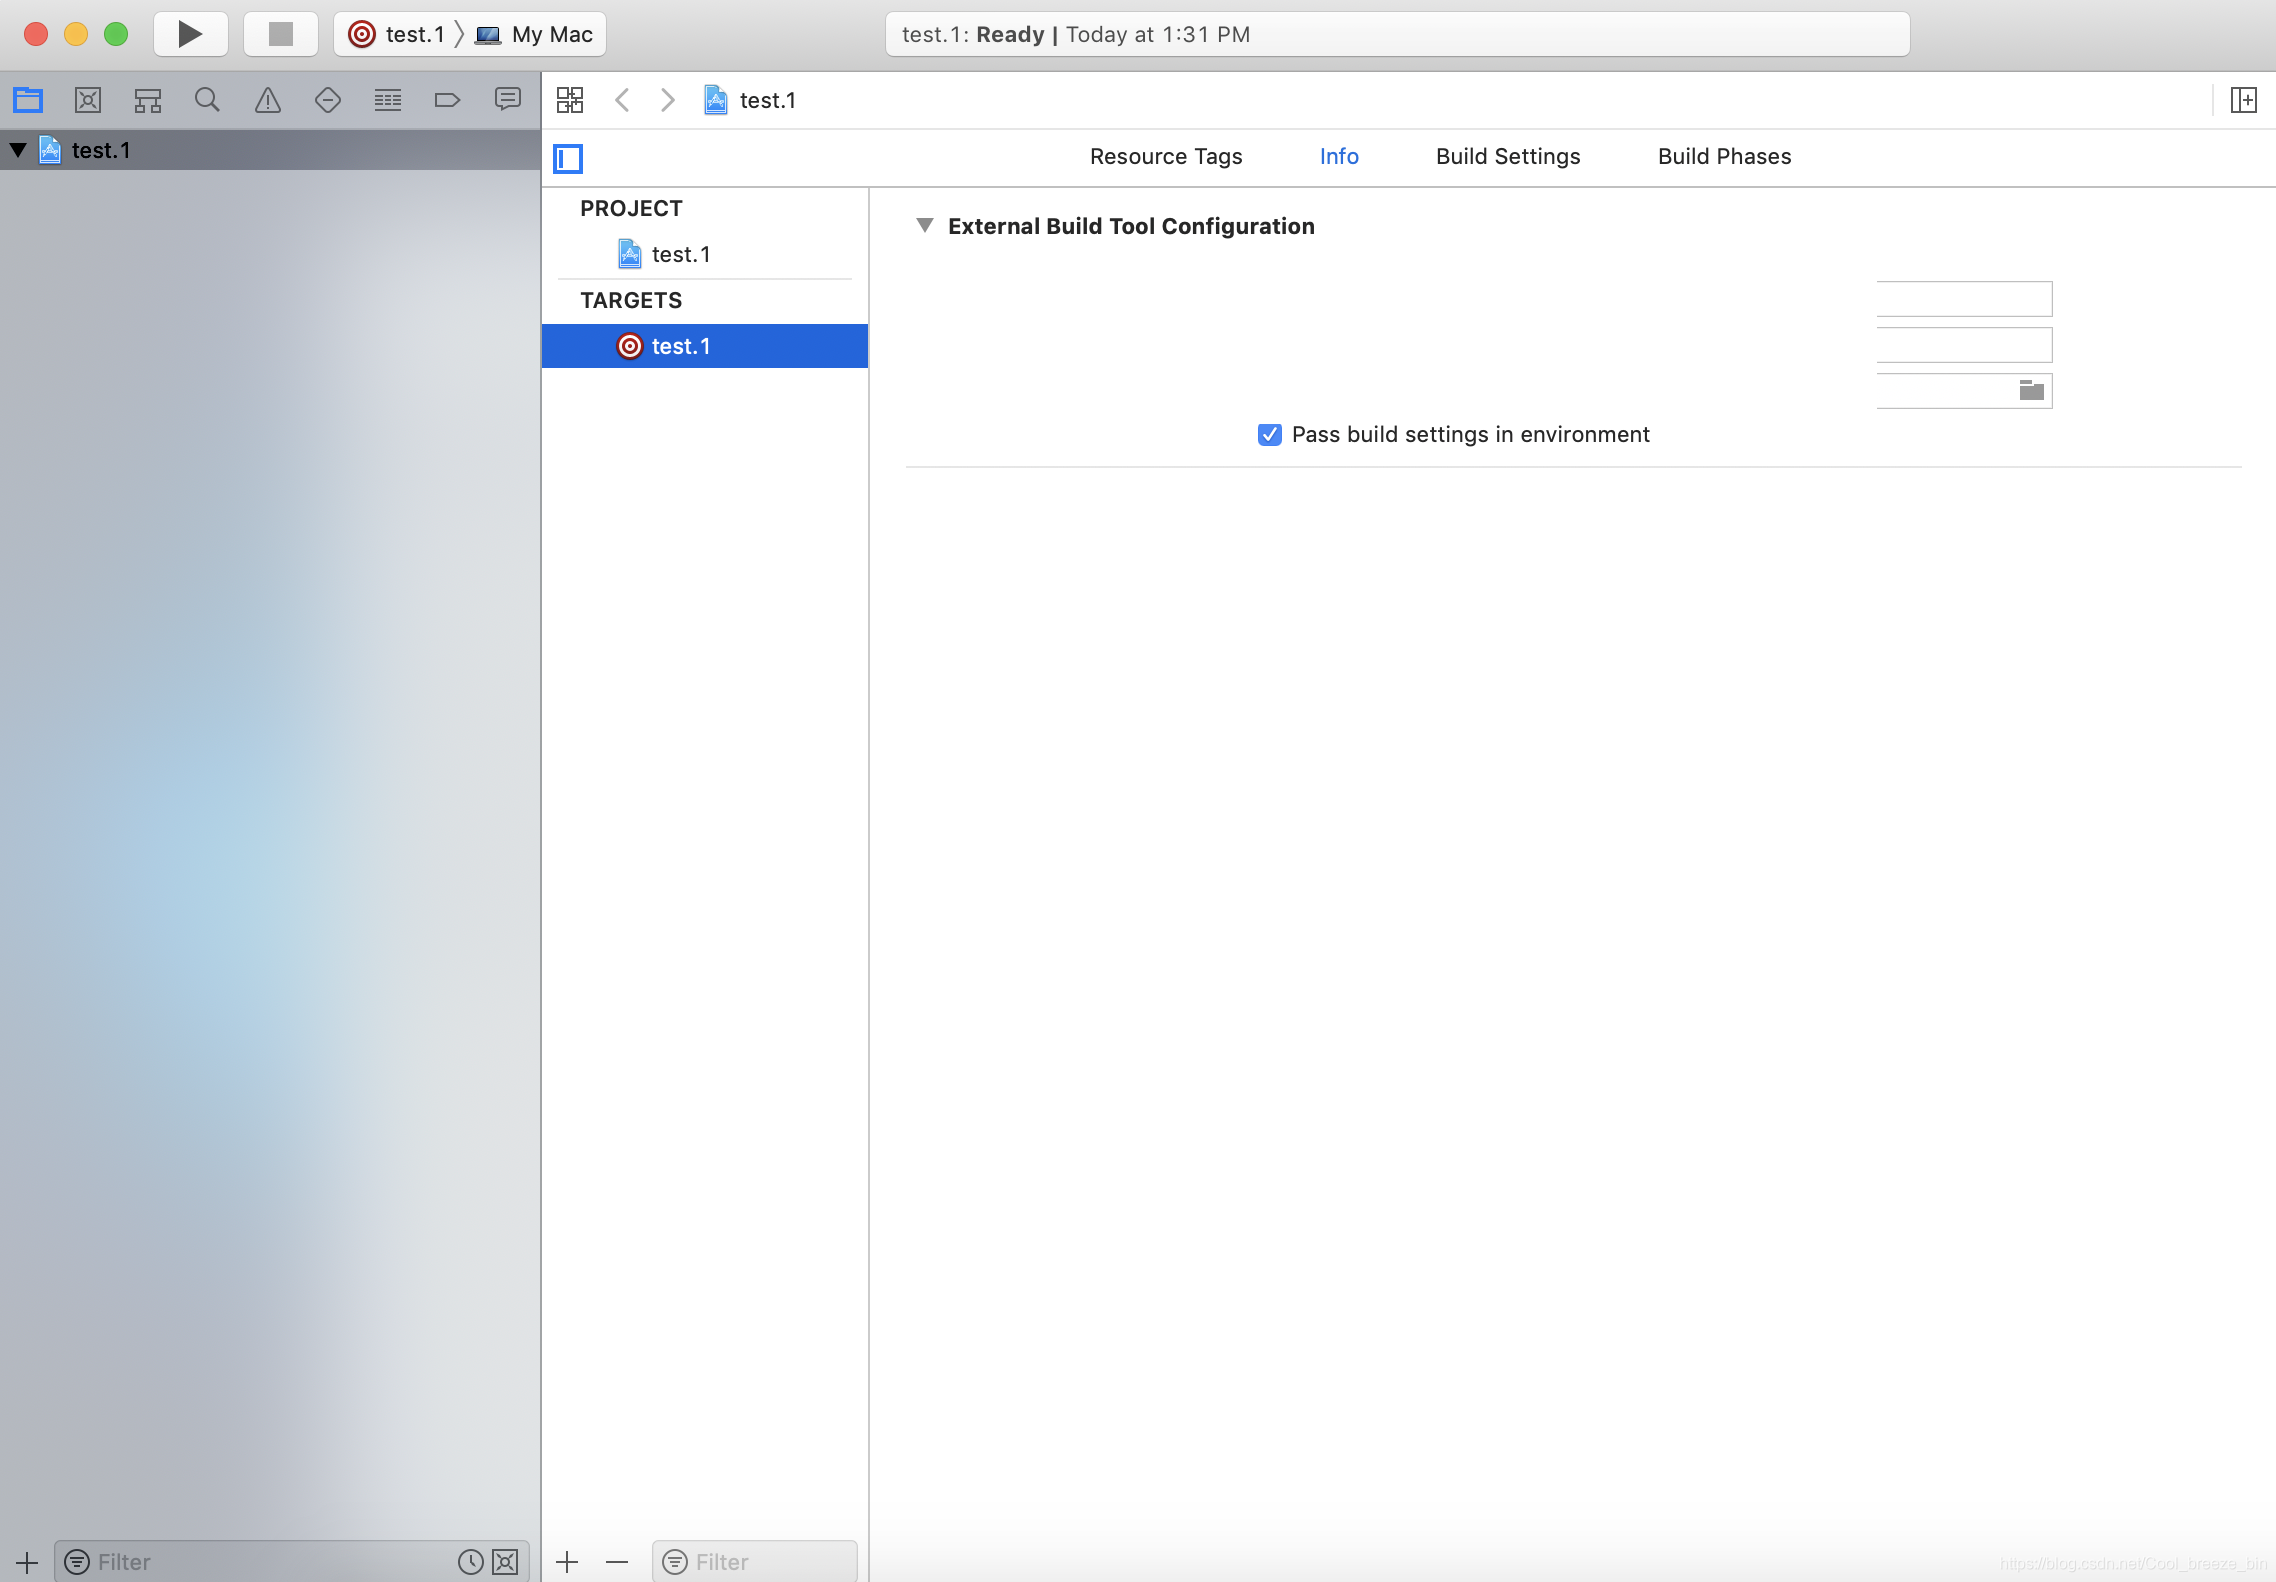This screenshot has width=2276, height=1582.
Task: Select test.1 under PROJECT
Action: point(705,254)
